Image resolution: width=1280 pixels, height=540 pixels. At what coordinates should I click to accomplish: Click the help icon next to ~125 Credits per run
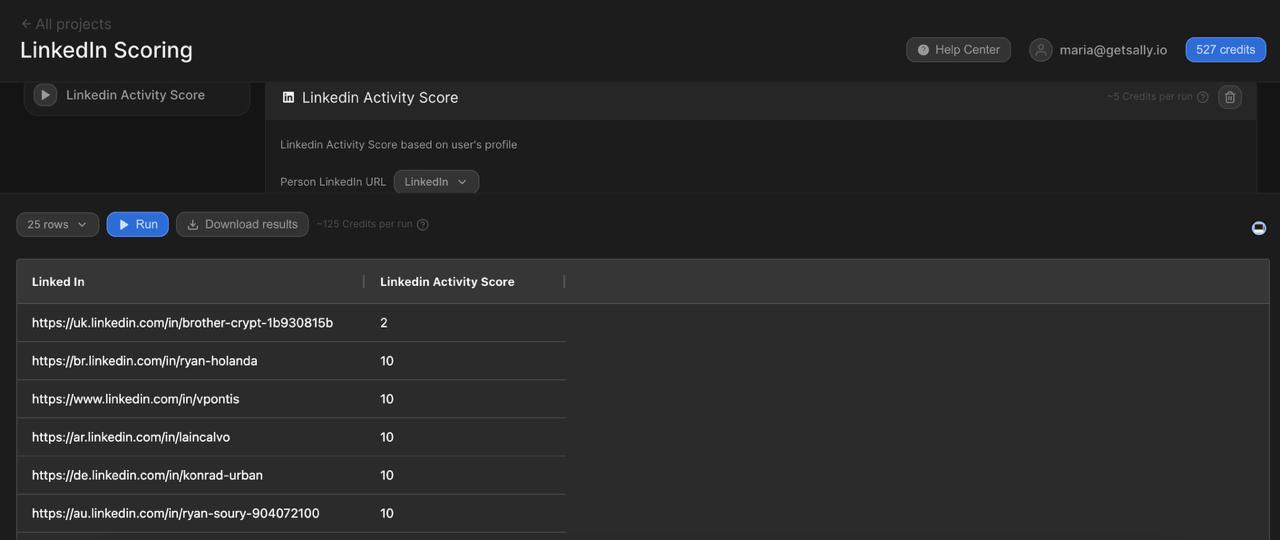423,225
